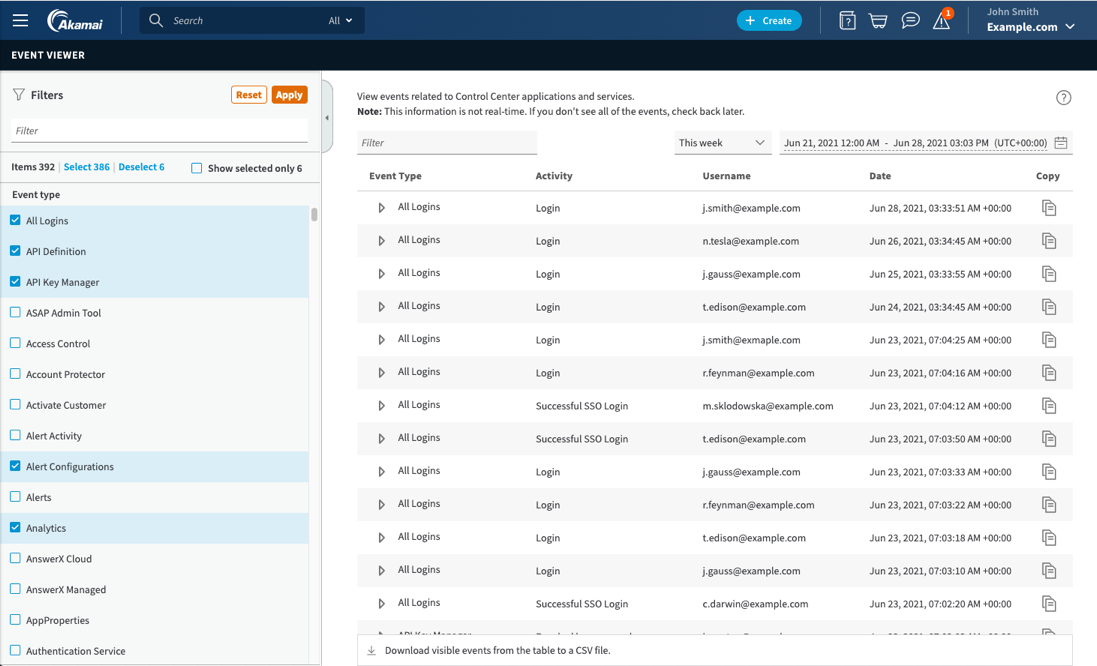
Task: Click the question mark help icon
Action: coord(1063,97)
